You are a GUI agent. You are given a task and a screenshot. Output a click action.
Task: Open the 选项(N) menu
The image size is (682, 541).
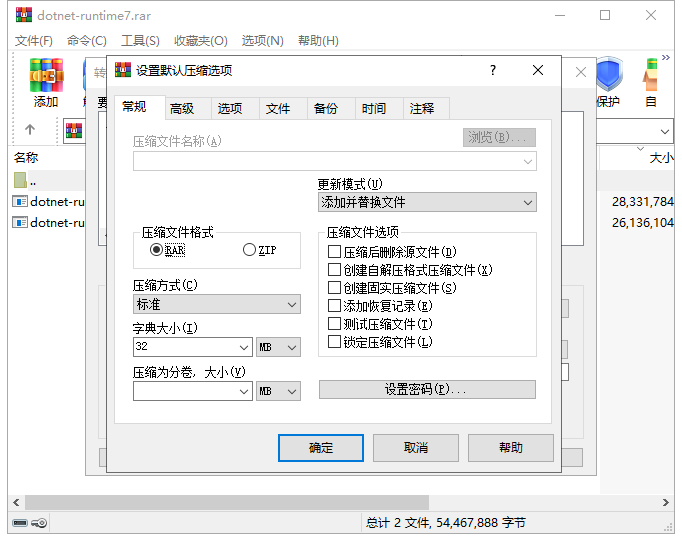[262, 40]
